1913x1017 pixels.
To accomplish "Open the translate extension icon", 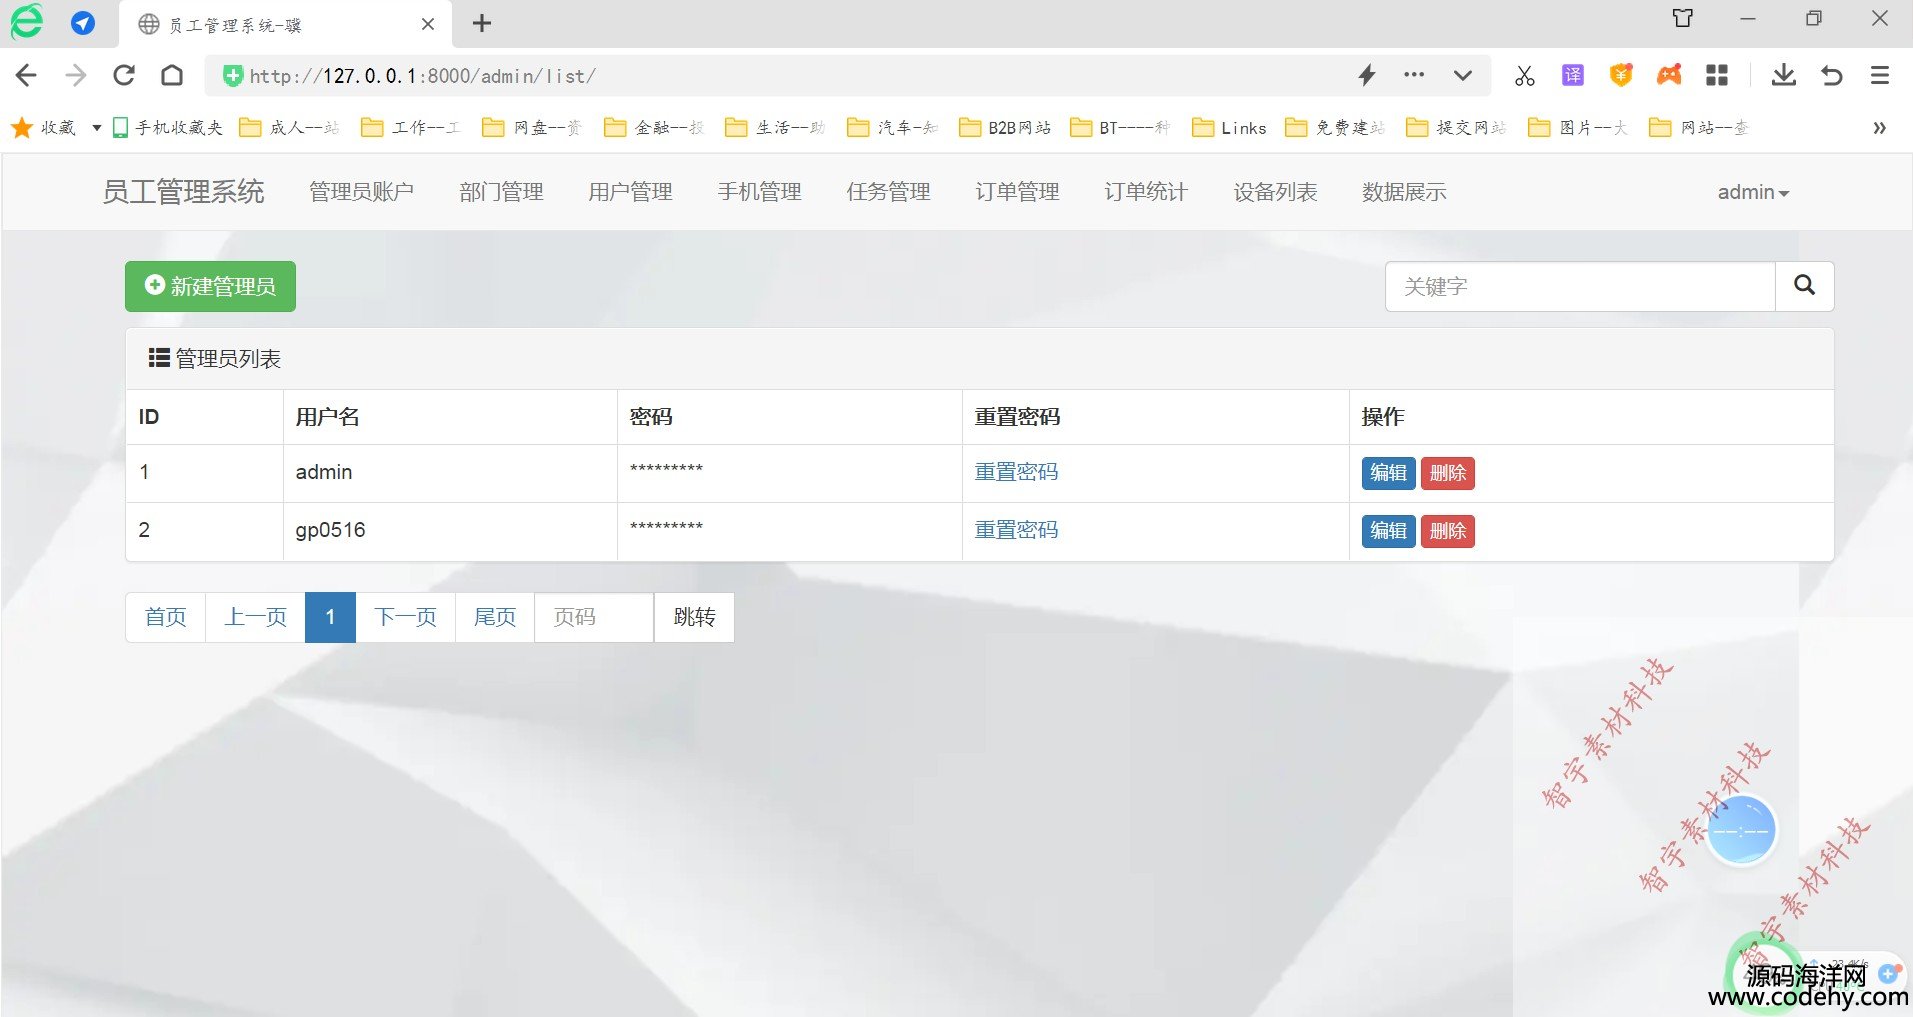I will click(x=1572, y=75).
